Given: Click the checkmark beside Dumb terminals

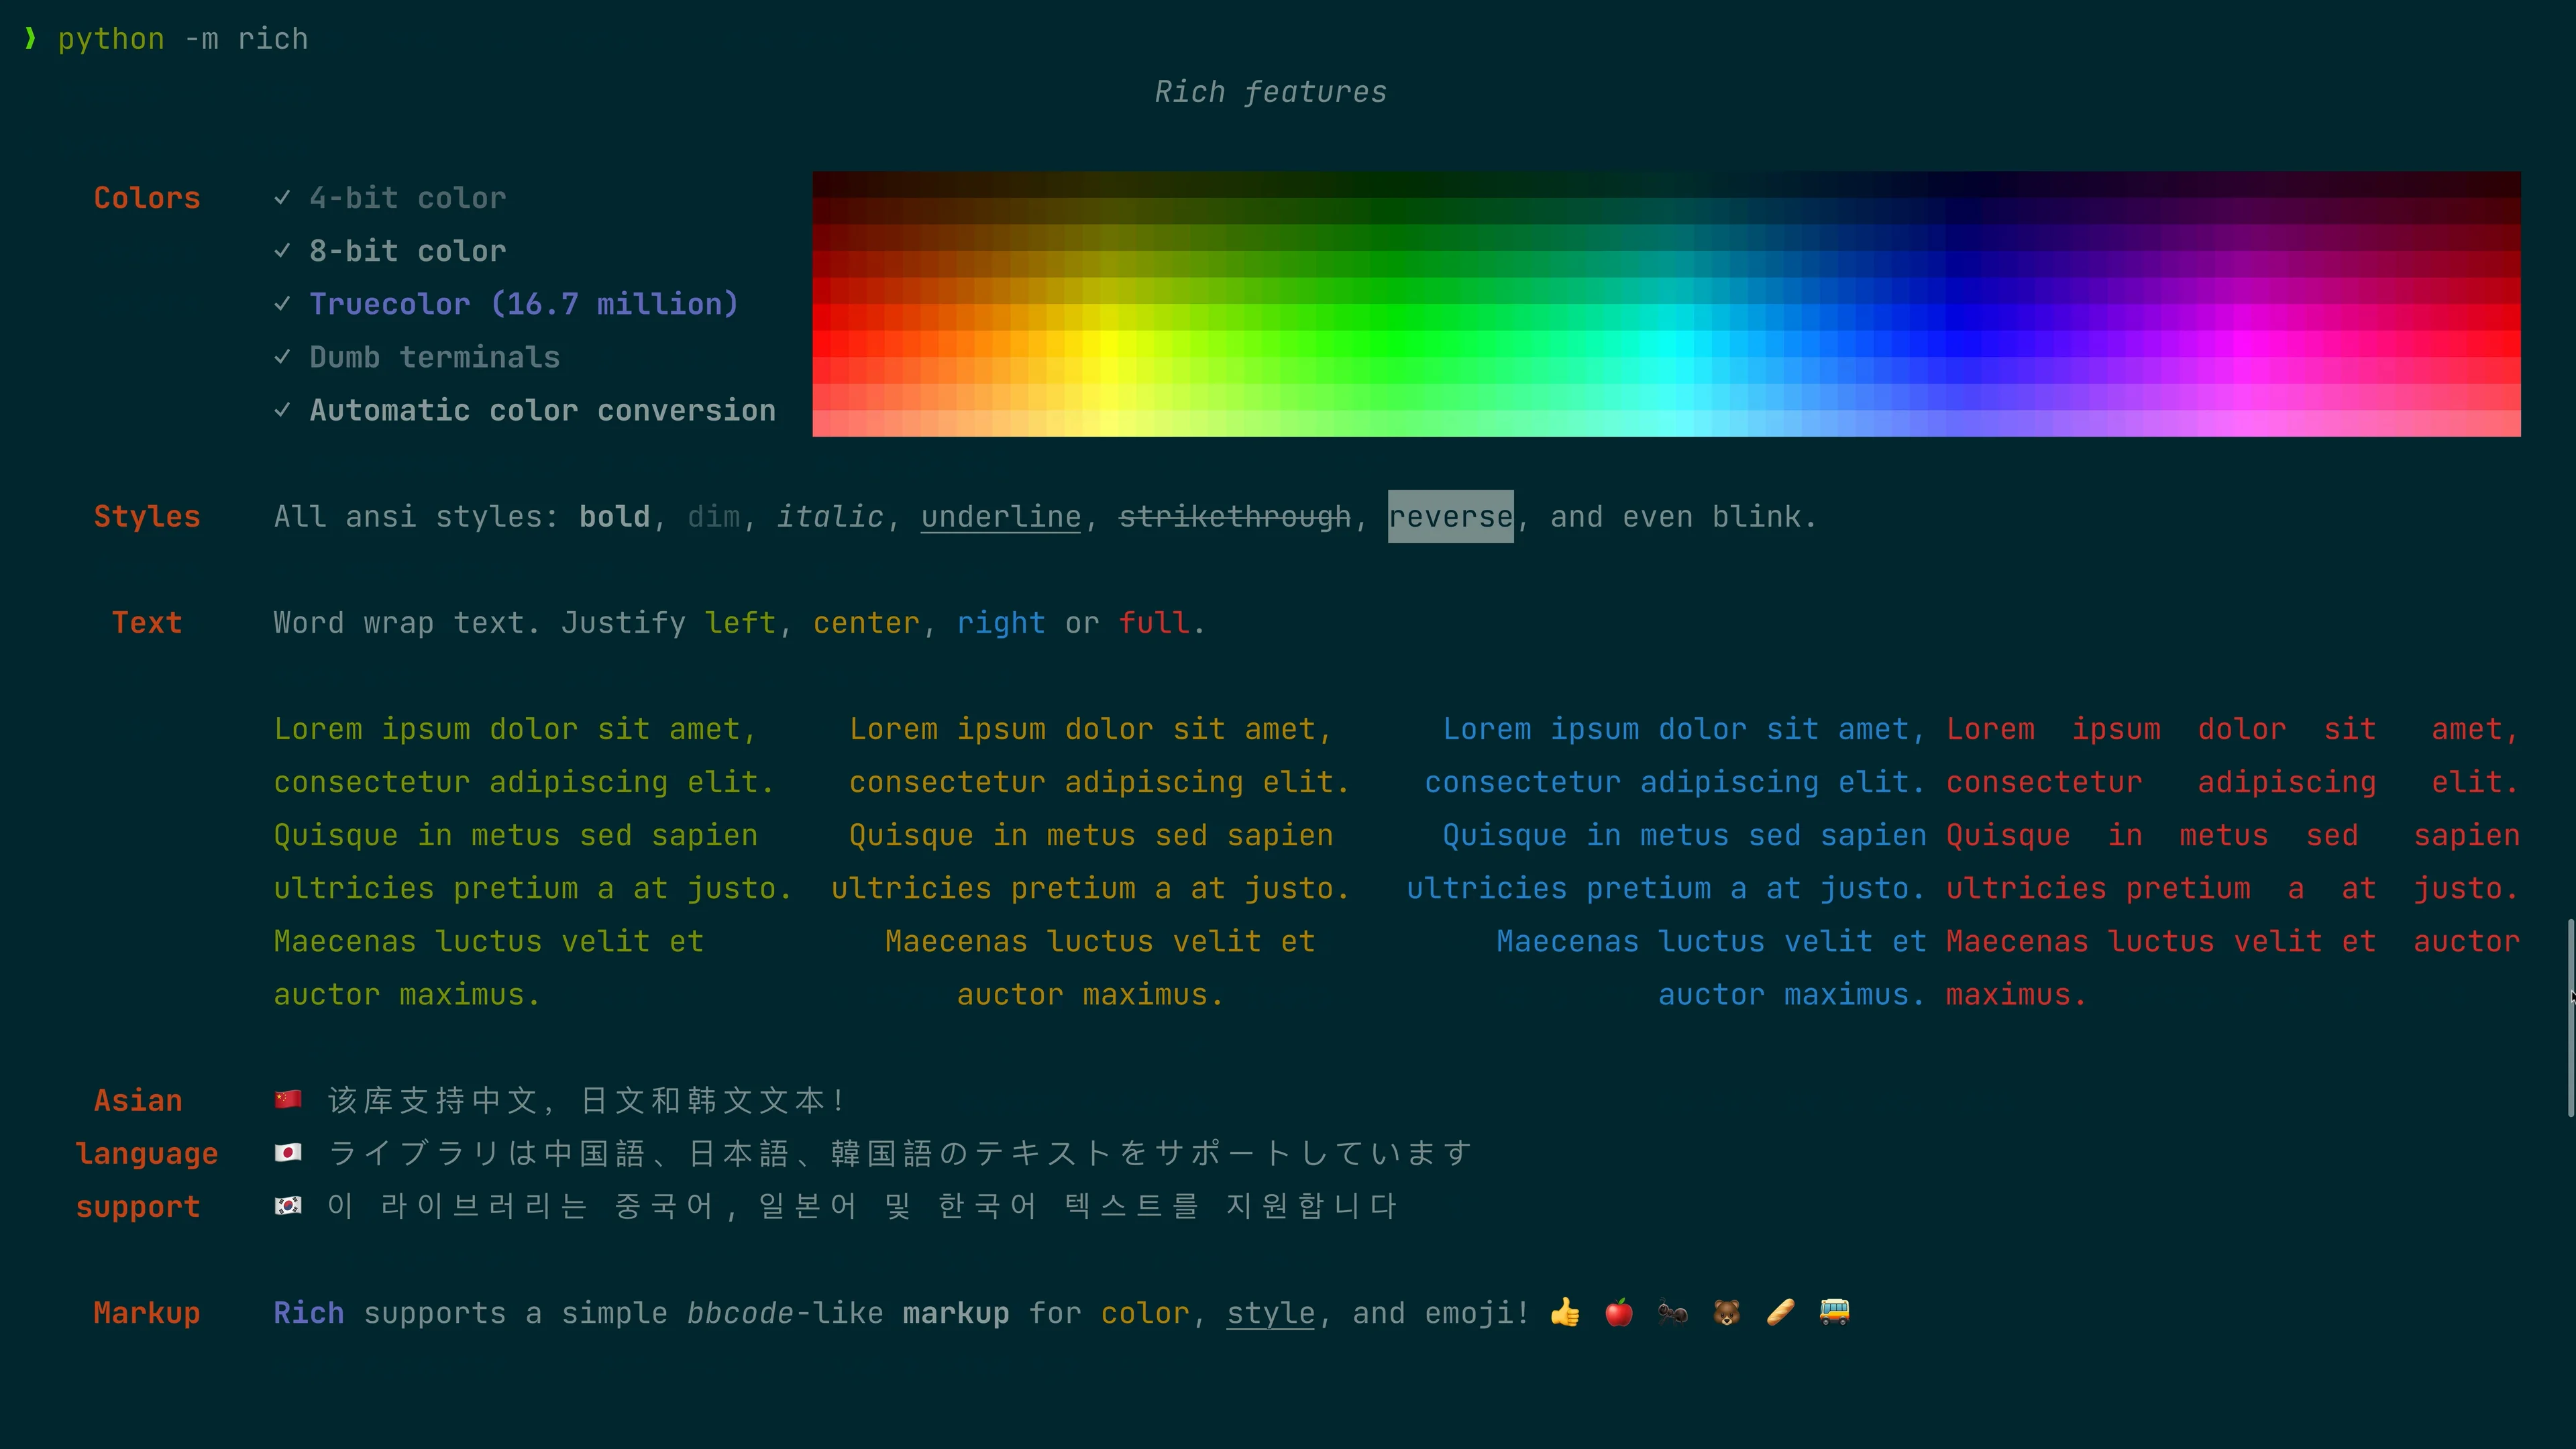Looking at the screenshot, I should click(283, 357).
